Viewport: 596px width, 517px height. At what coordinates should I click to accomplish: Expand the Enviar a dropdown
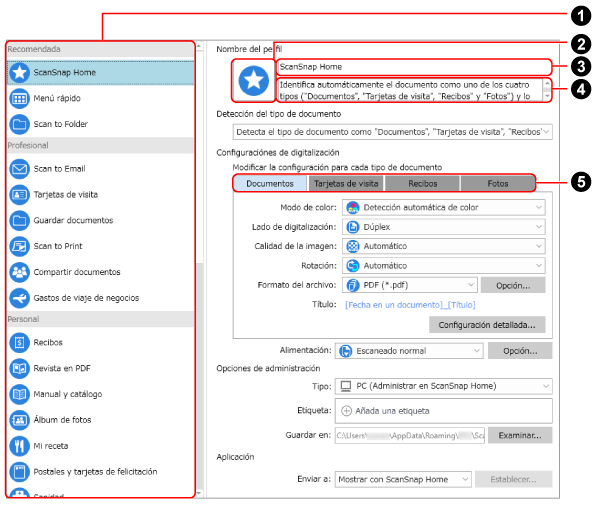403,479
